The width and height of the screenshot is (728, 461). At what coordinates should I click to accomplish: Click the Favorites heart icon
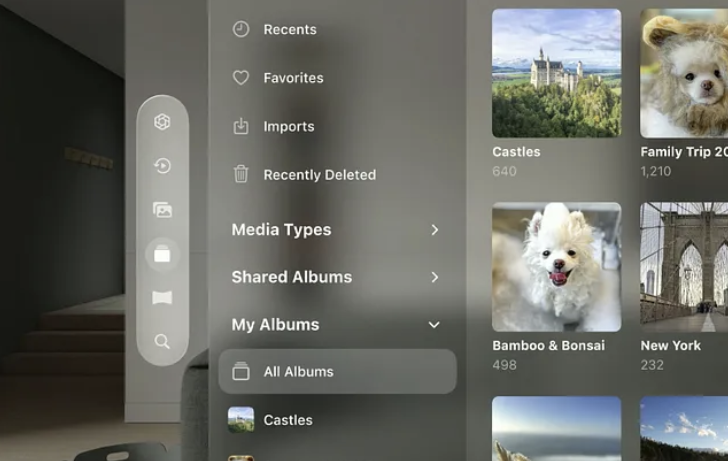pos(240,78)
